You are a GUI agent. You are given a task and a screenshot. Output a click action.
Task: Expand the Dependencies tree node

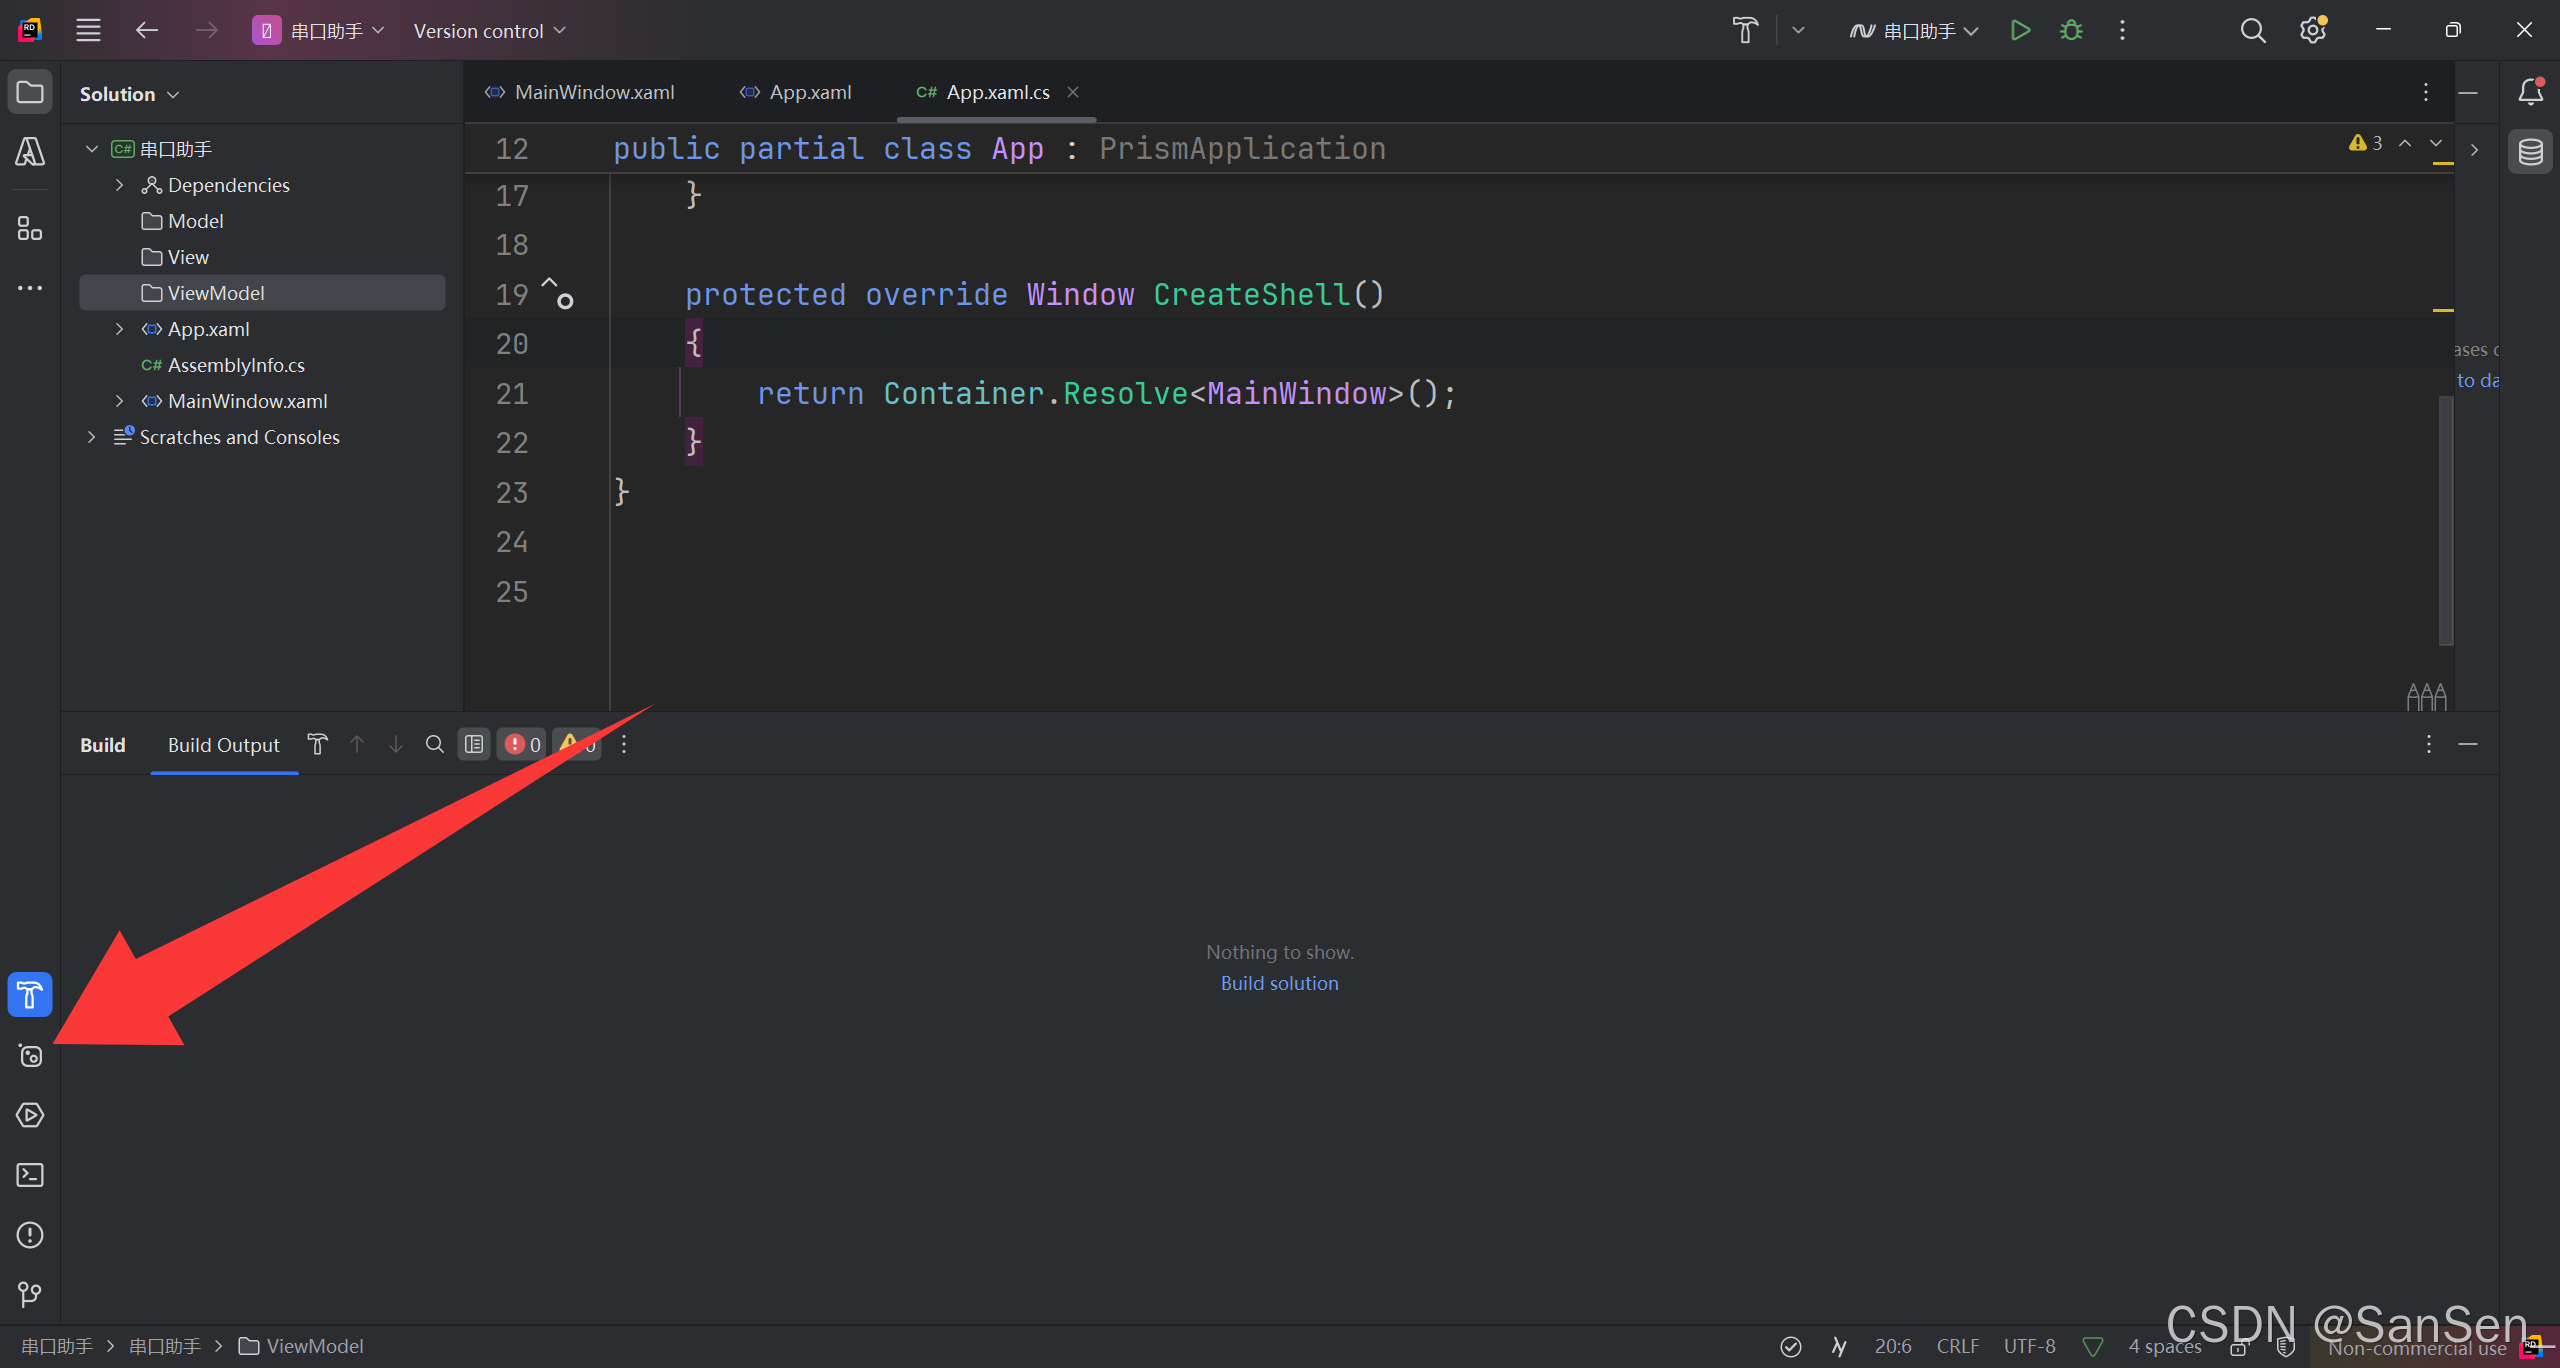click(120, 185)
